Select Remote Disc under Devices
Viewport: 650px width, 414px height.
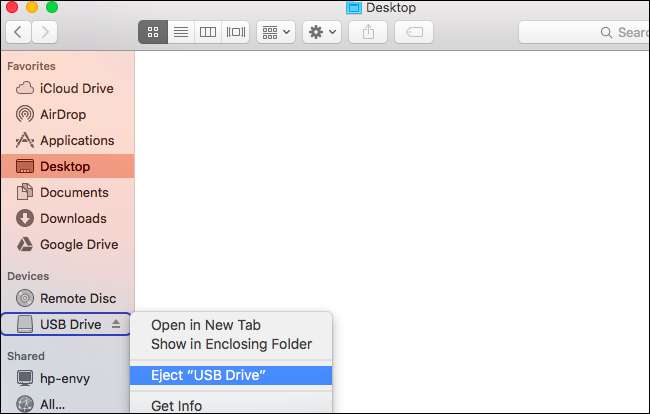tap(68, 298)
